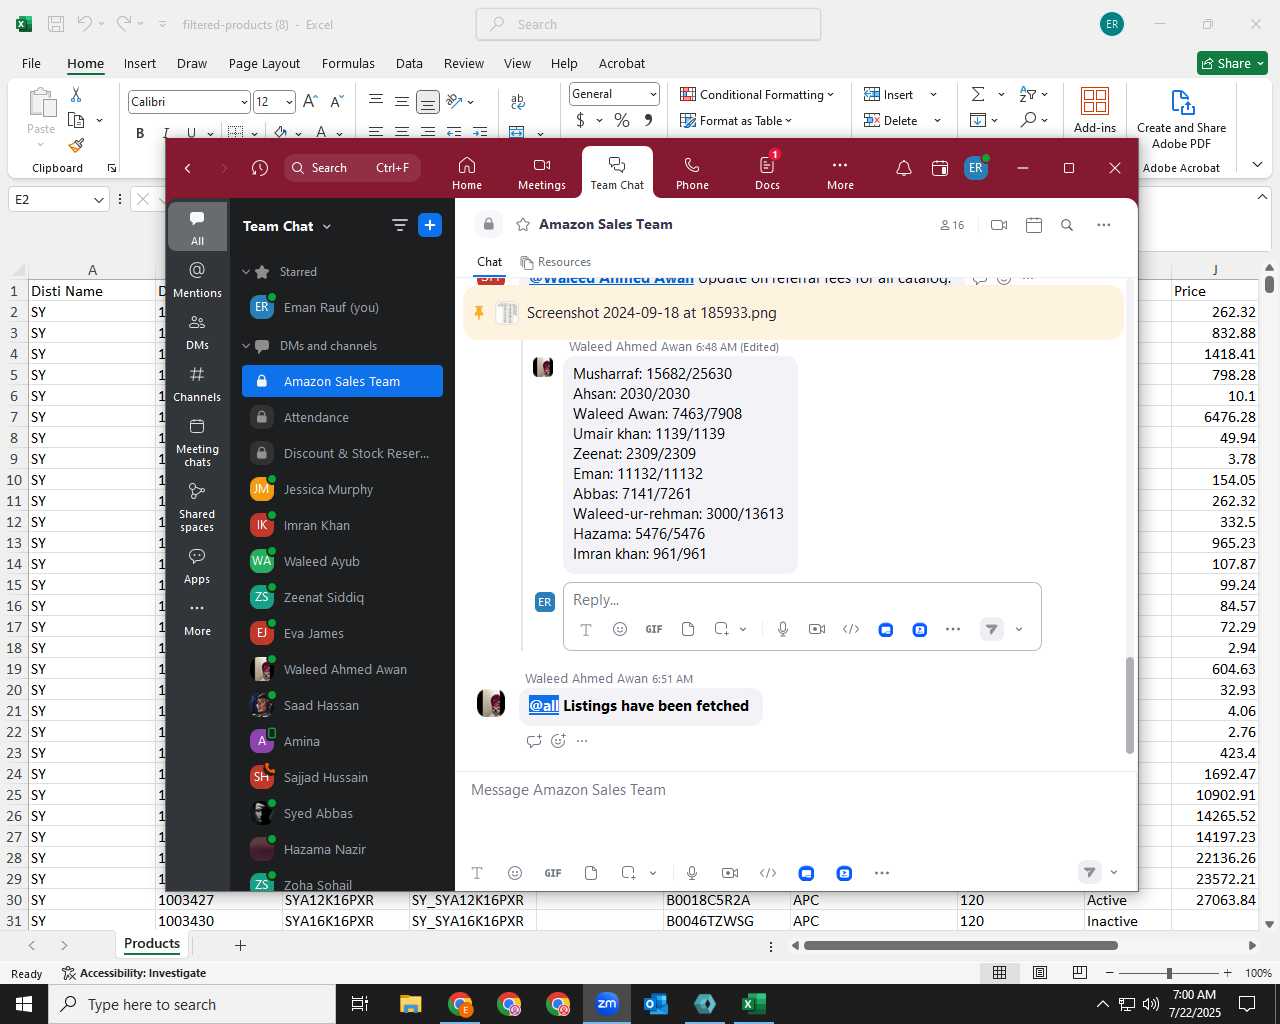The height and width of the screenshot is (1024, 1280).
Task: Open screenshot options dropdown in the bottom composer
Action: (653, 873)
